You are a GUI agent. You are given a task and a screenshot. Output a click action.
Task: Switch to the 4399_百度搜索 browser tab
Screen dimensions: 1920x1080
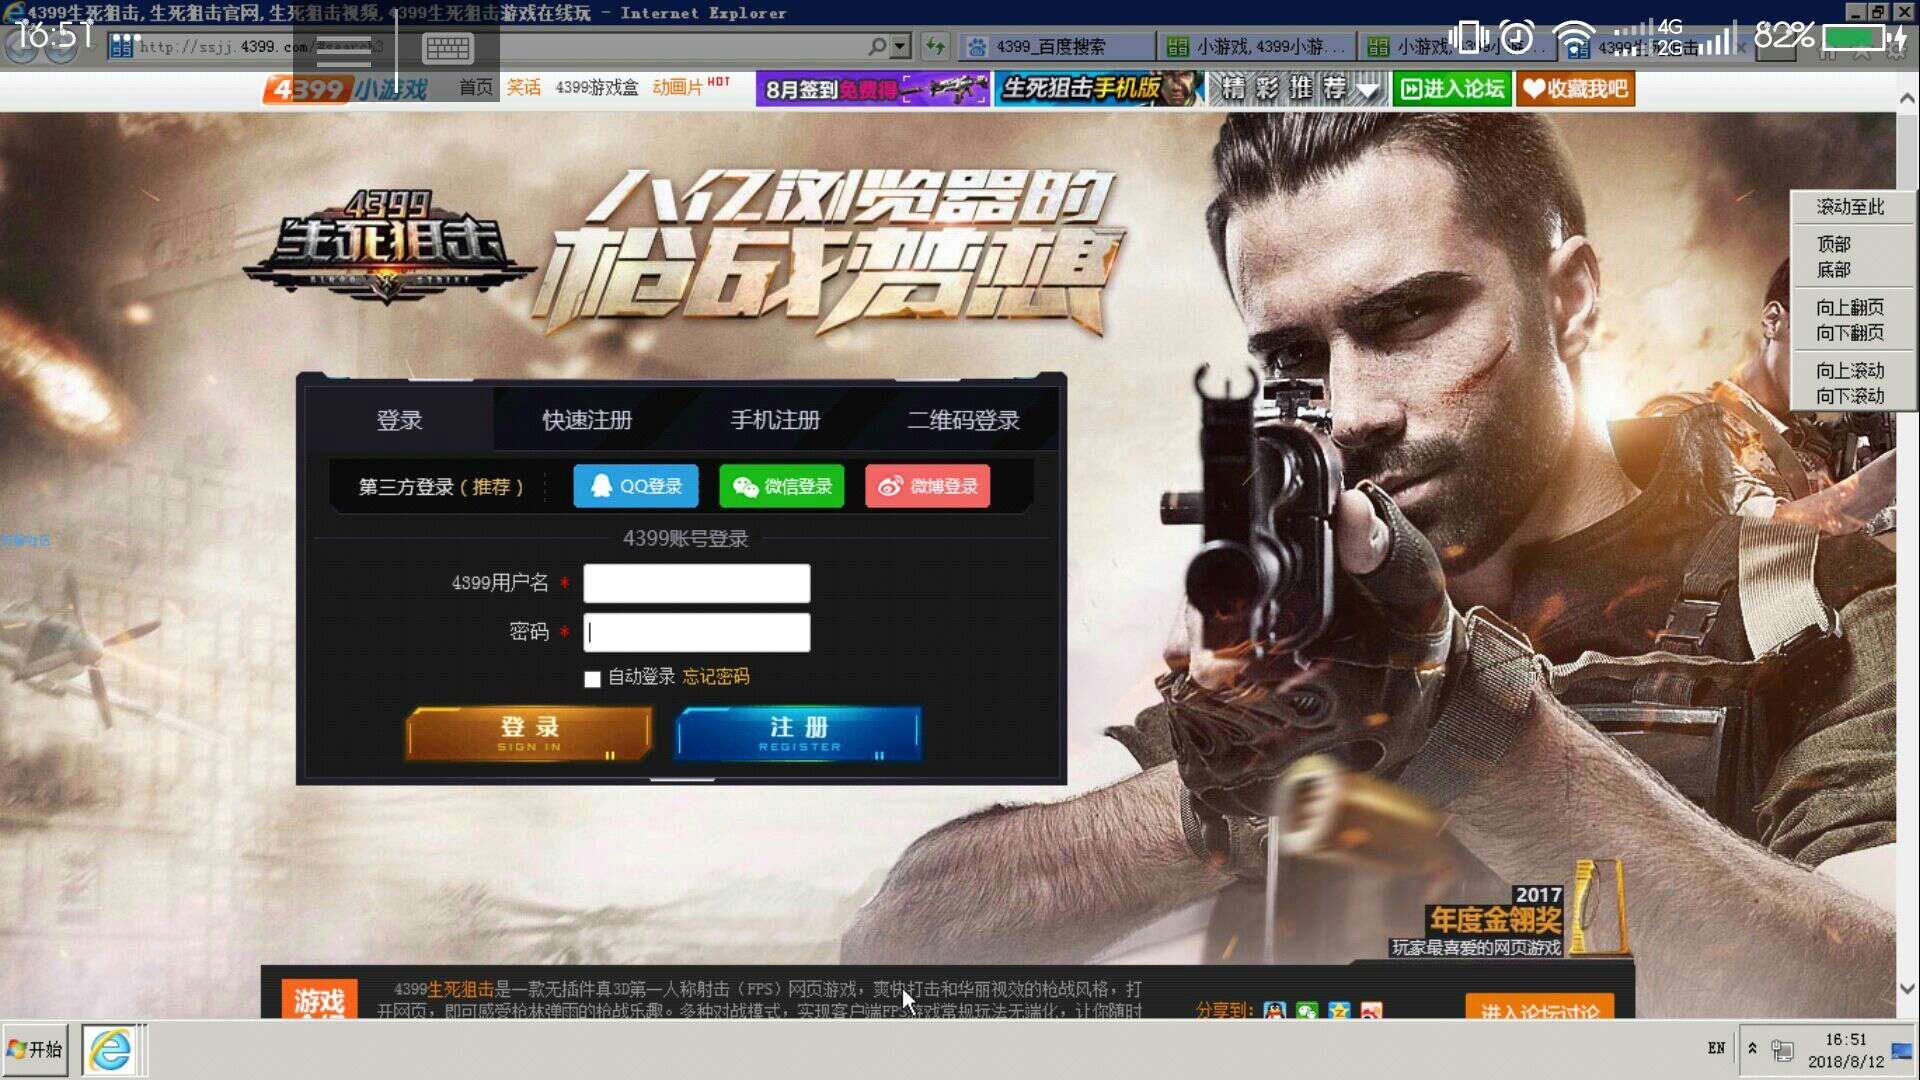click(x=1056, y=46)
